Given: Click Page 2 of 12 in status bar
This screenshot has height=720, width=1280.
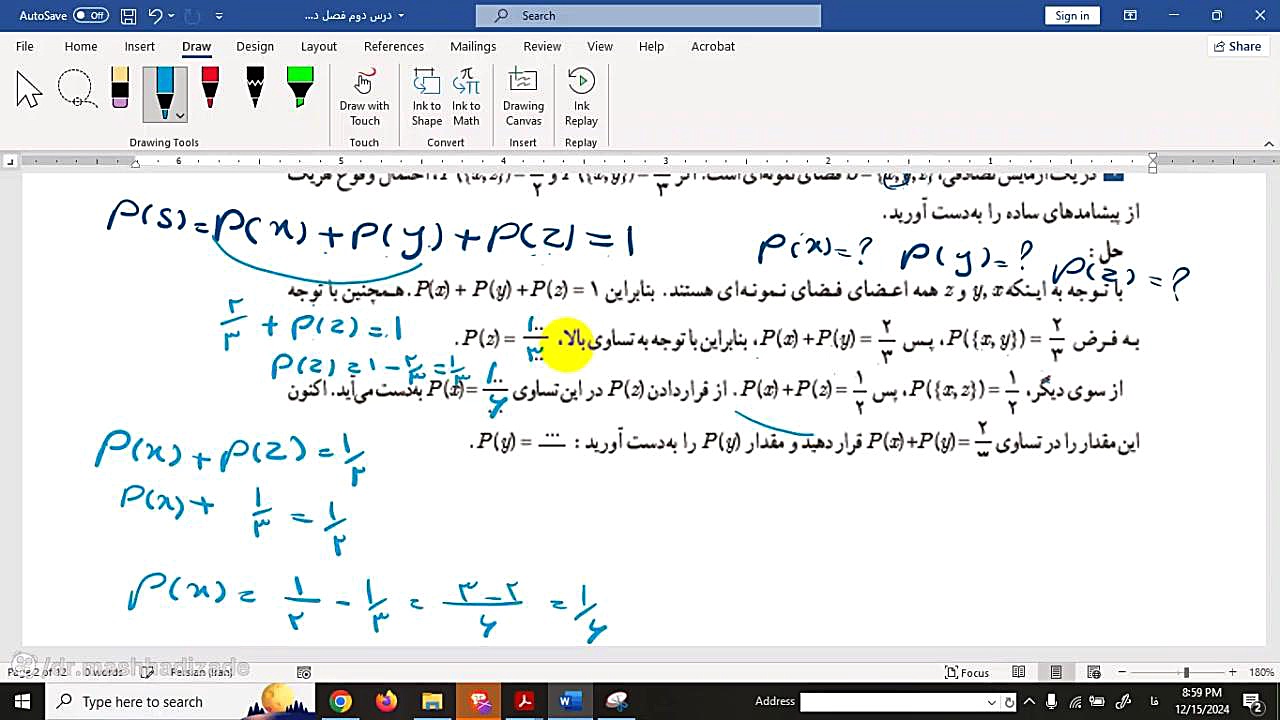Looking at the screenshot, I should [x=38, y=673].
